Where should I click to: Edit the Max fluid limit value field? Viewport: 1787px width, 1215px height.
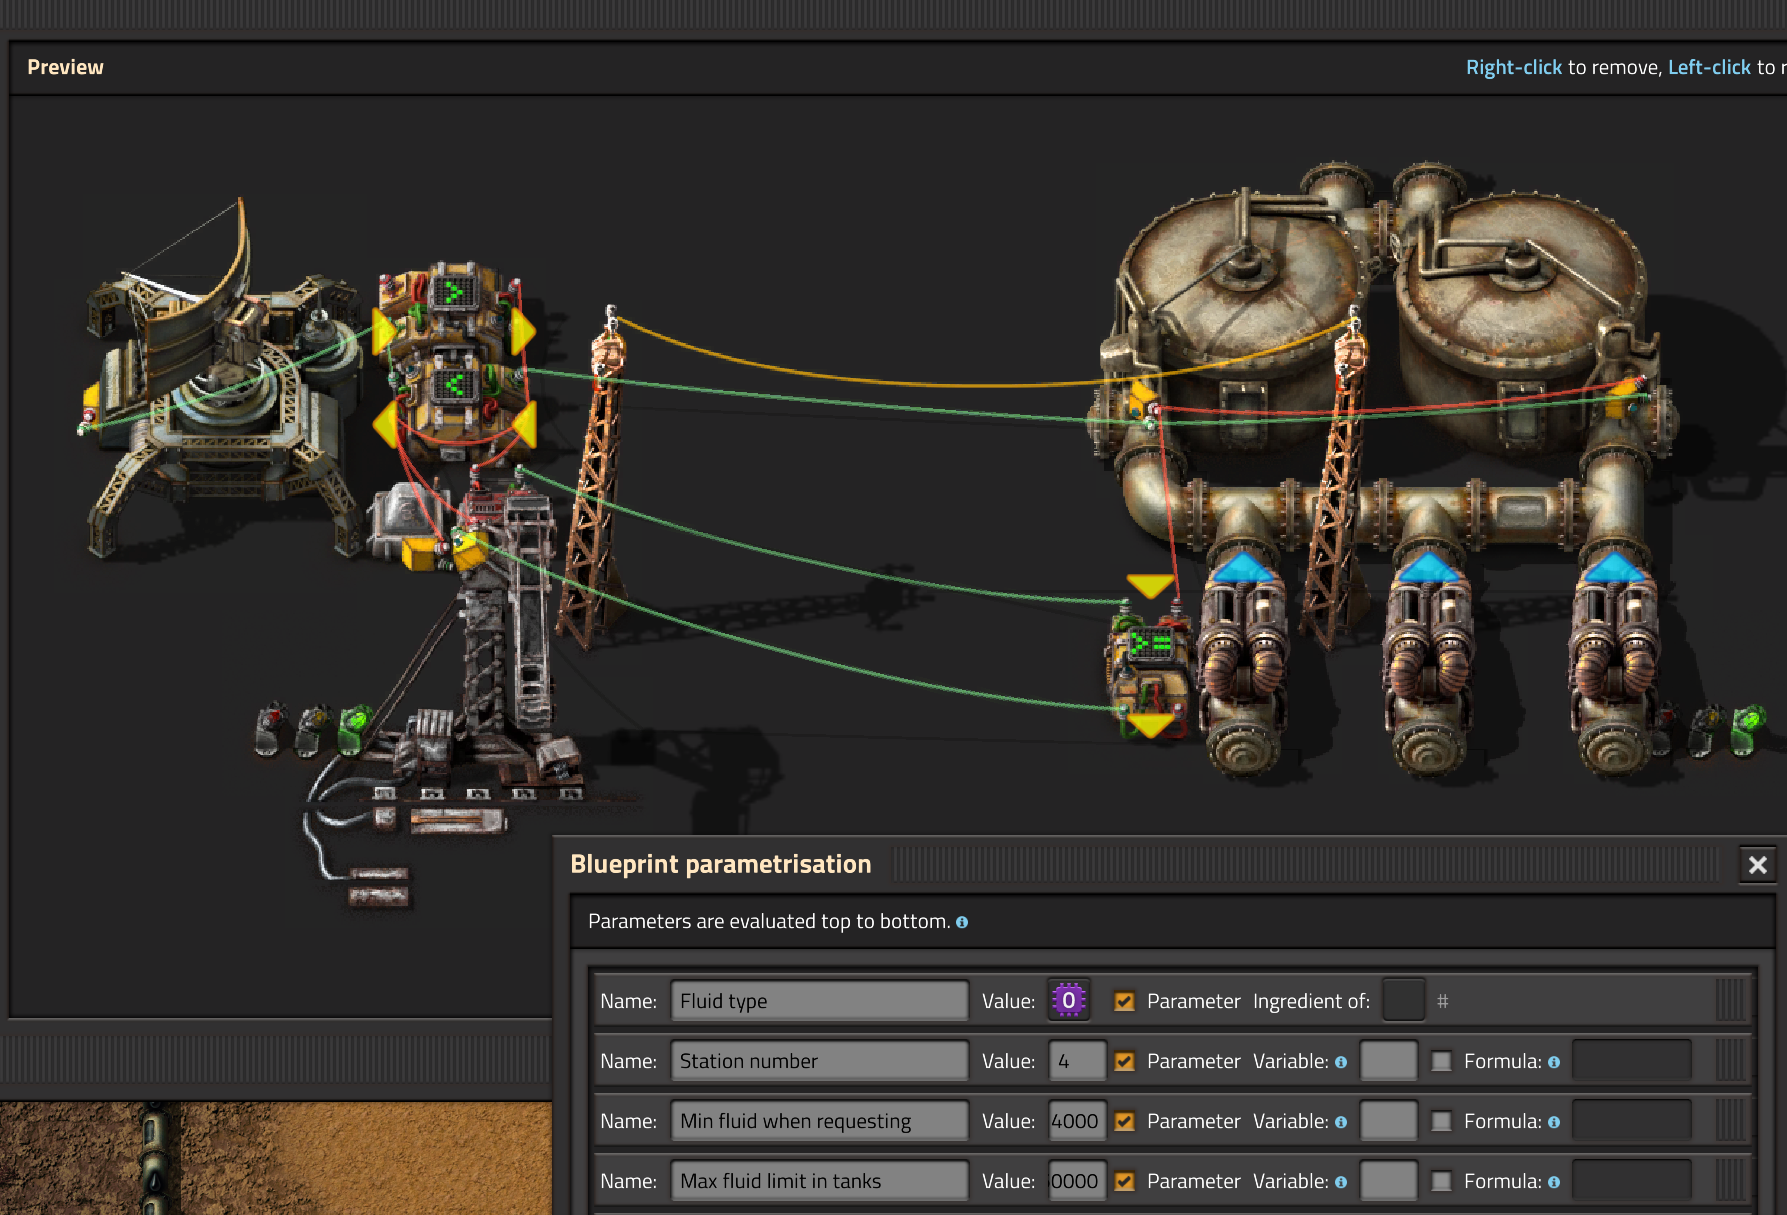[x=1077, y=1180]
